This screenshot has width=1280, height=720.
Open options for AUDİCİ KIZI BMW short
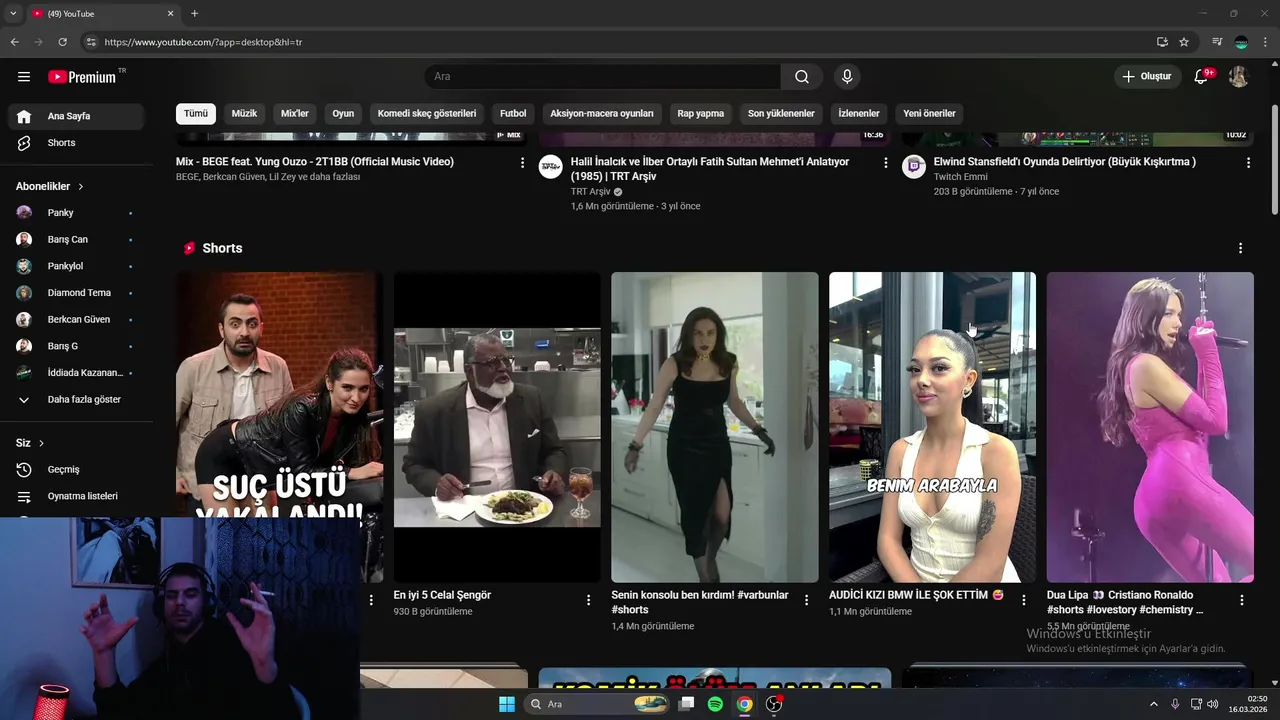pyautogui.click(x=1023, y=600)
